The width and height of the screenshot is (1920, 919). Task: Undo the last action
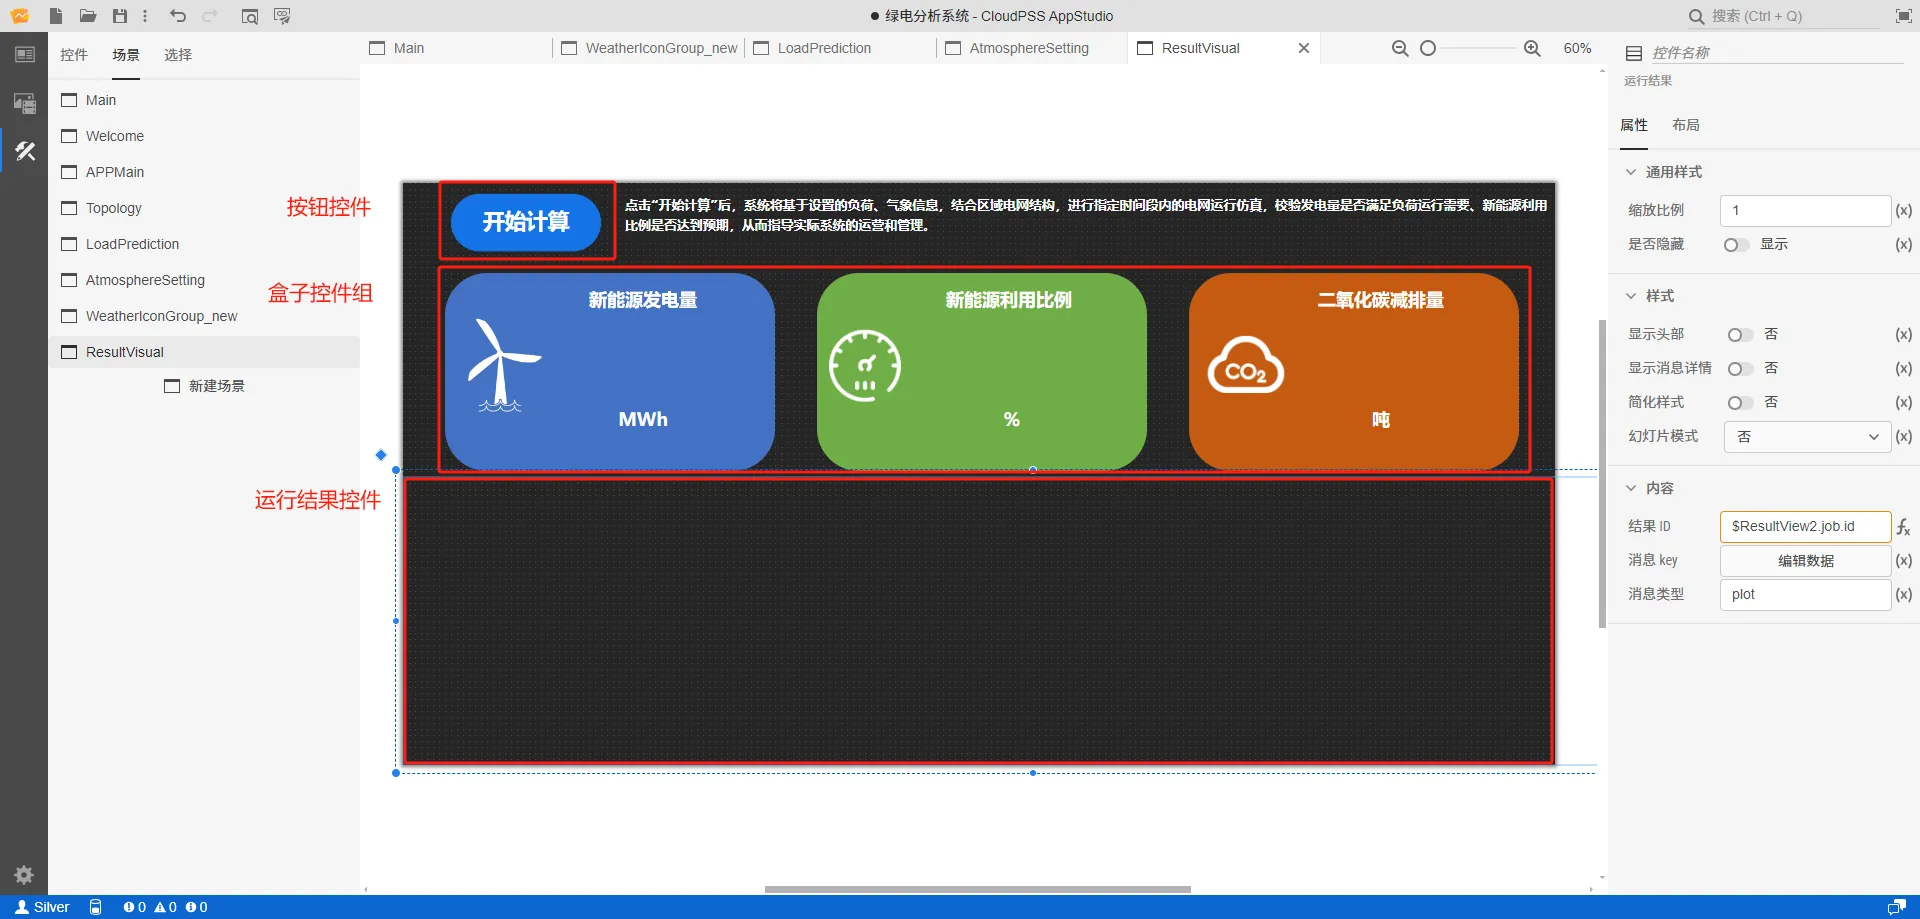coord(178,16)
